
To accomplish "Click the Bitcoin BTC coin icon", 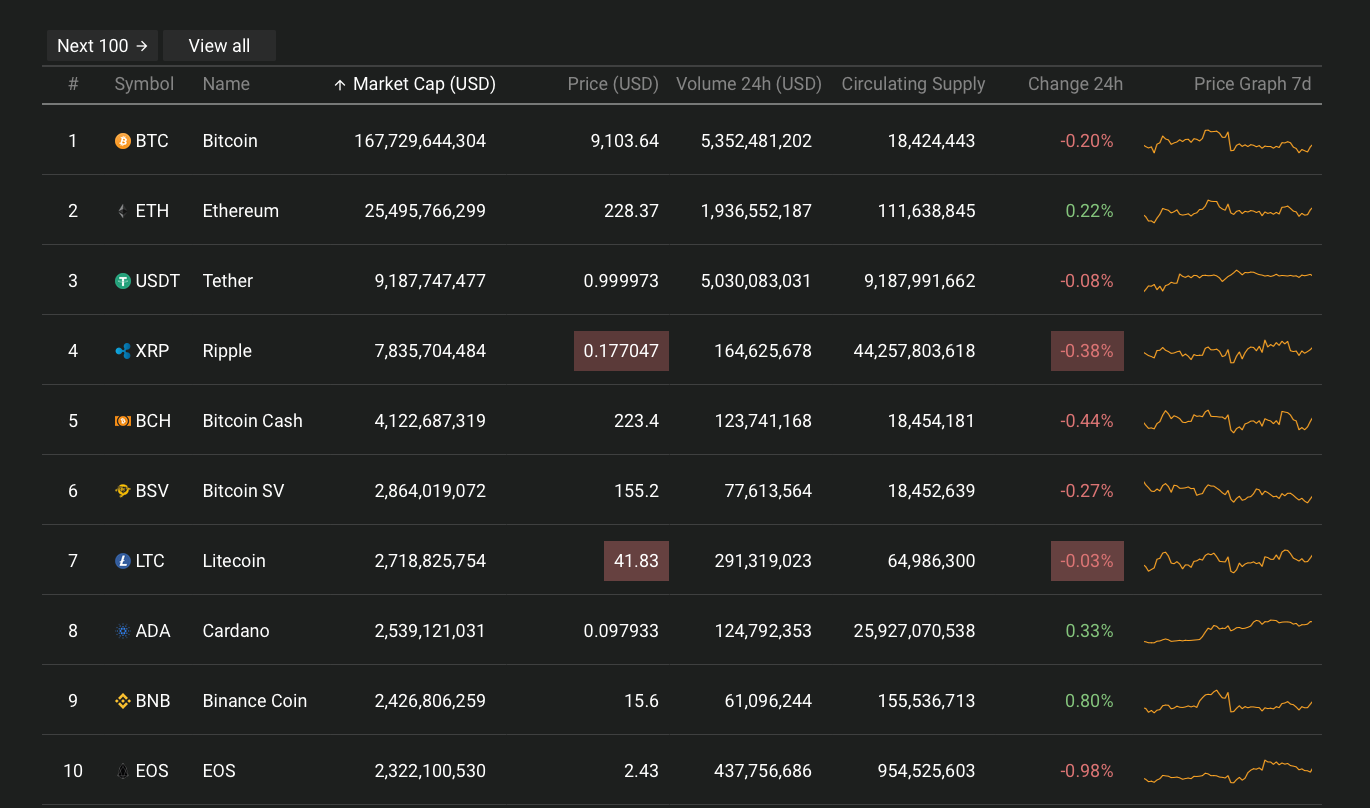I will 123,141.
